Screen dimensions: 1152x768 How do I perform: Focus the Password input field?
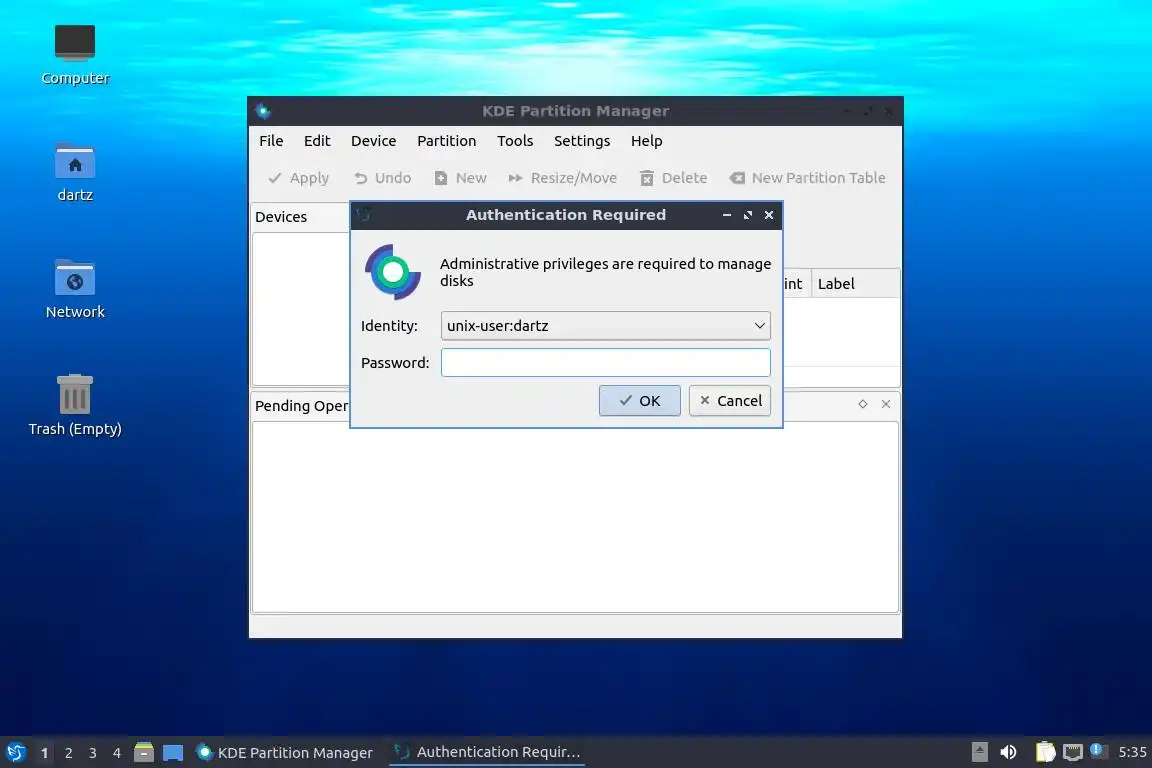coord(605,362)
